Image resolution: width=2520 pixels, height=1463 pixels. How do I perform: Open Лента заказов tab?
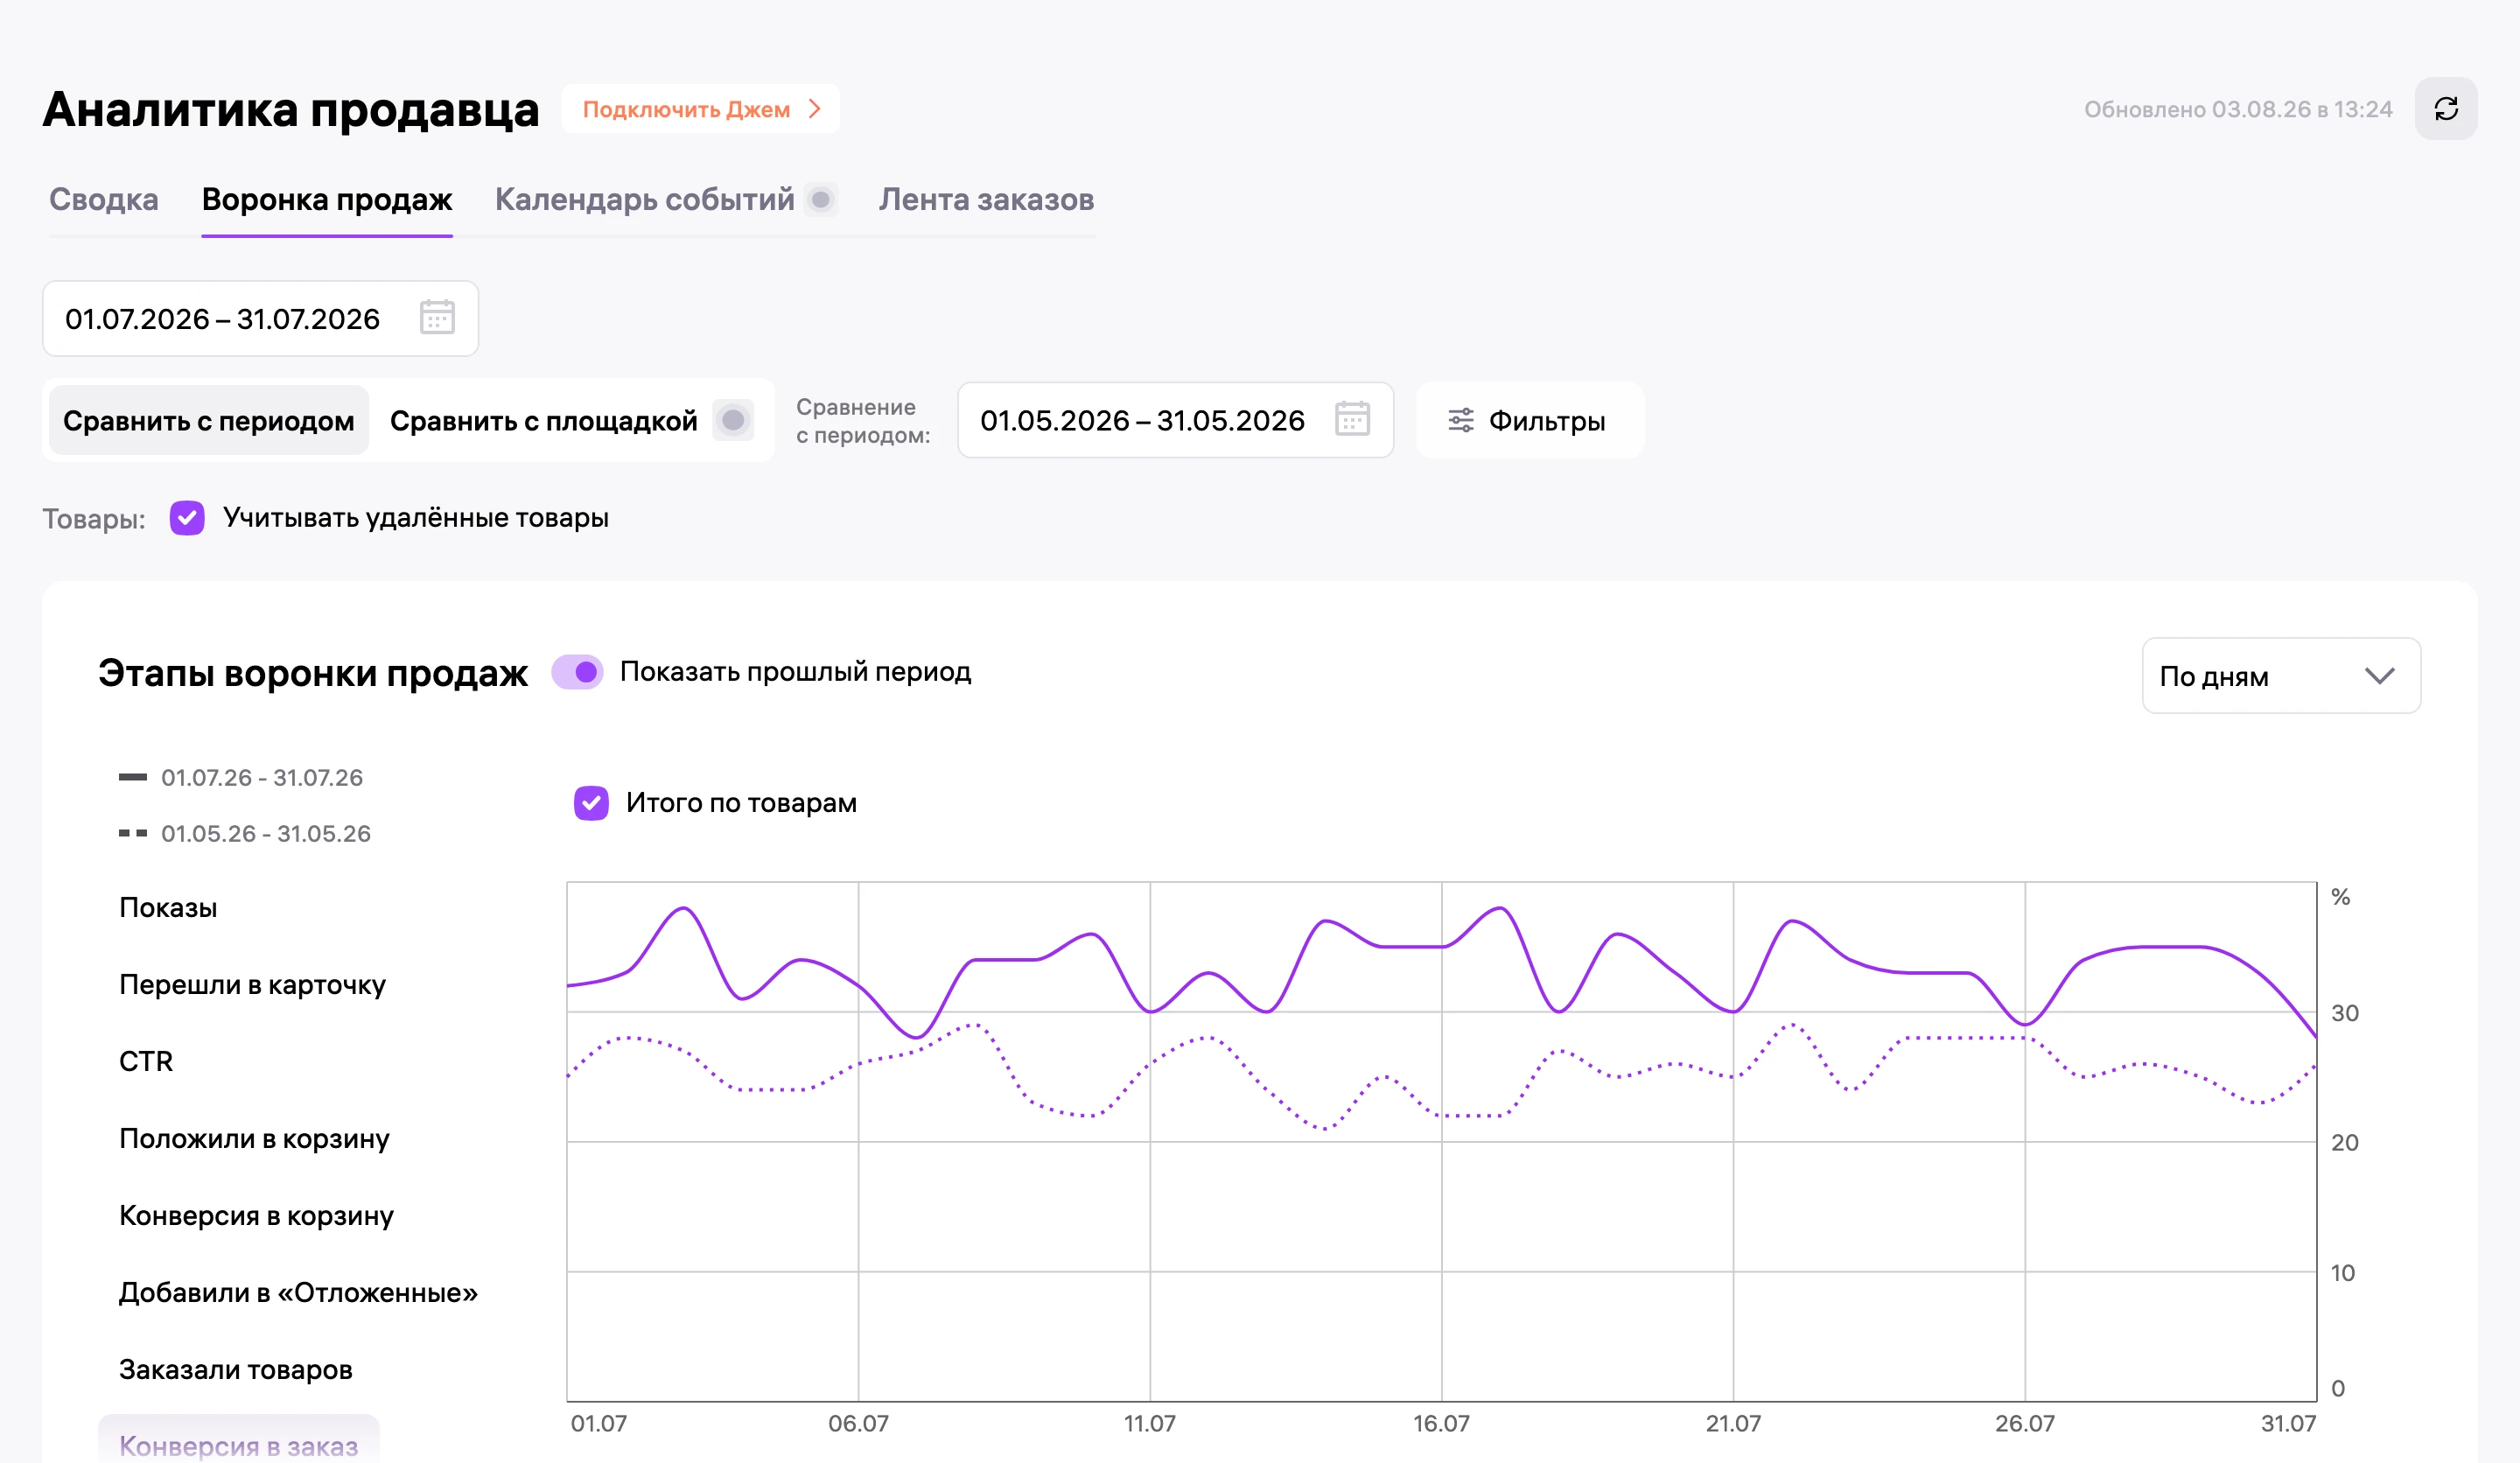[x=986, y=199]
